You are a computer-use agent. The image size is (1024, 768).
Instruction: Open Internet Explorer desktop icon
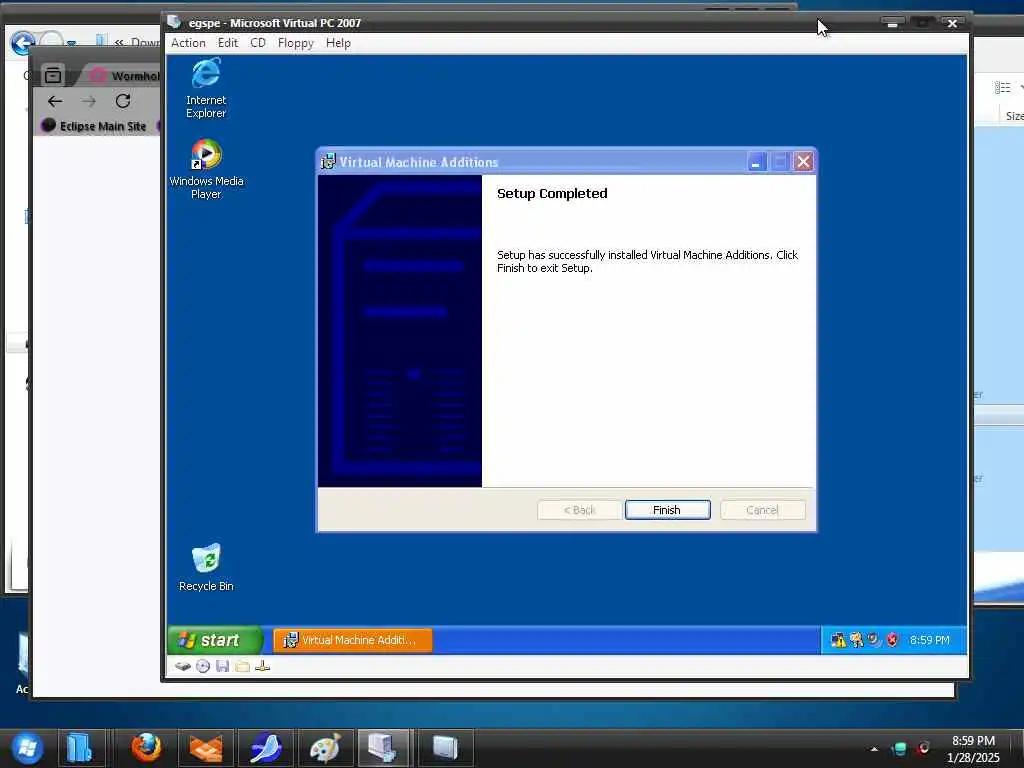click(x=206, y=88)
